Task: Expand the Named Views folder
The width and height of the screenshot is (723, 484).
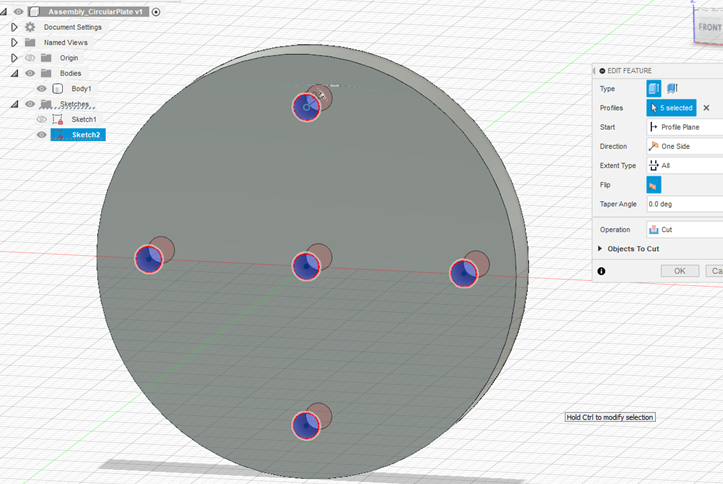Action: pos(14,43)
